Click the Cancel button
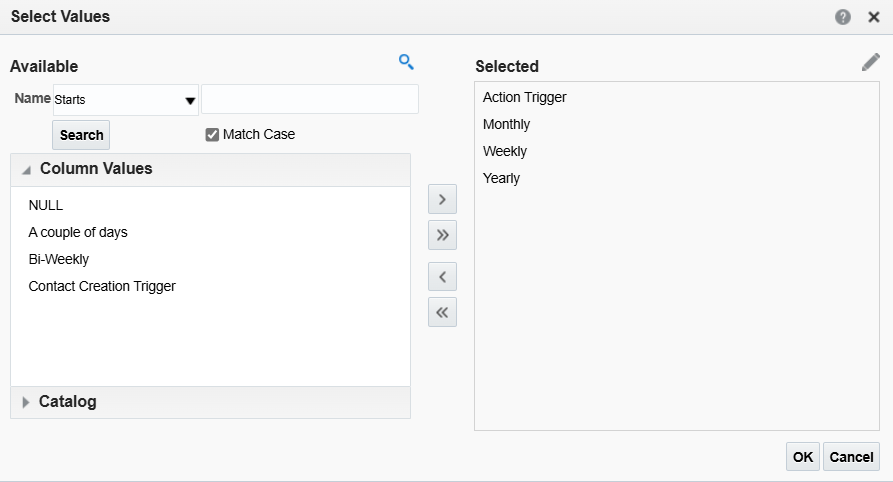893x482 pixels. click(x=851, y=457)
